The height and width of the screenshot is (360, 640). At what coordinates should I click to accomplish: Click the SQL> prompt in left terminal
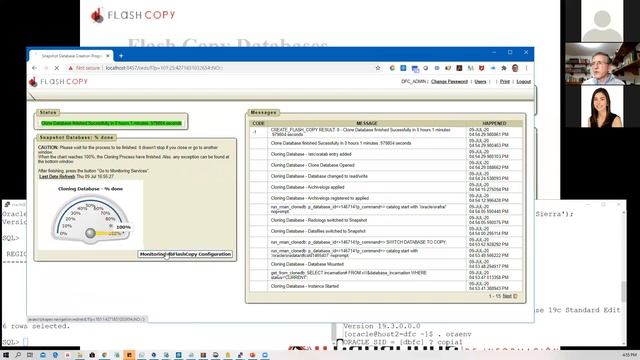pyautogui.click(x=10, y=342)
